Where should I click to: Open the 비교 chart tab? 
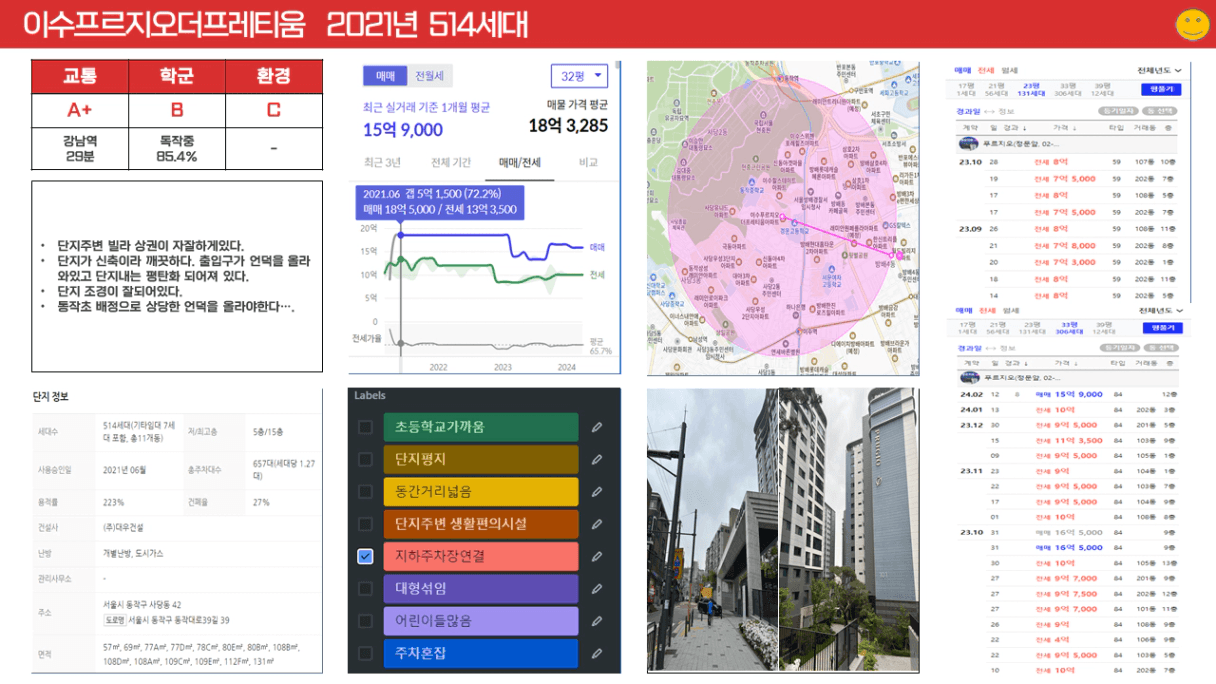tap(589, 162)
